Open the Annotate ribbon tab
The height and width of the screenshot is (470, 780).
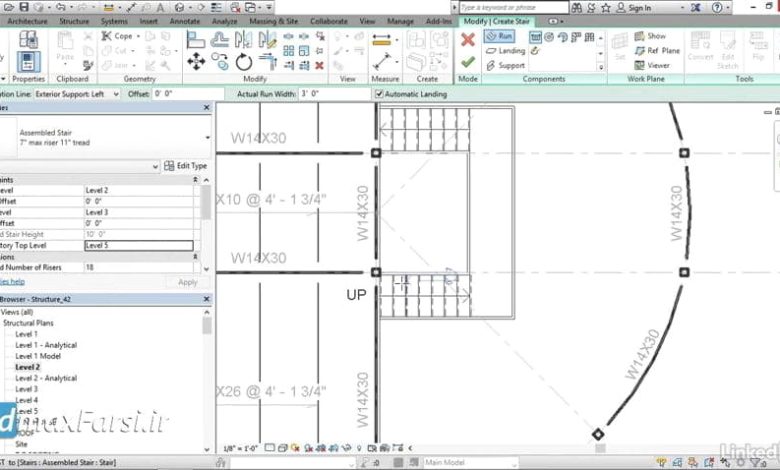point(182,20)
